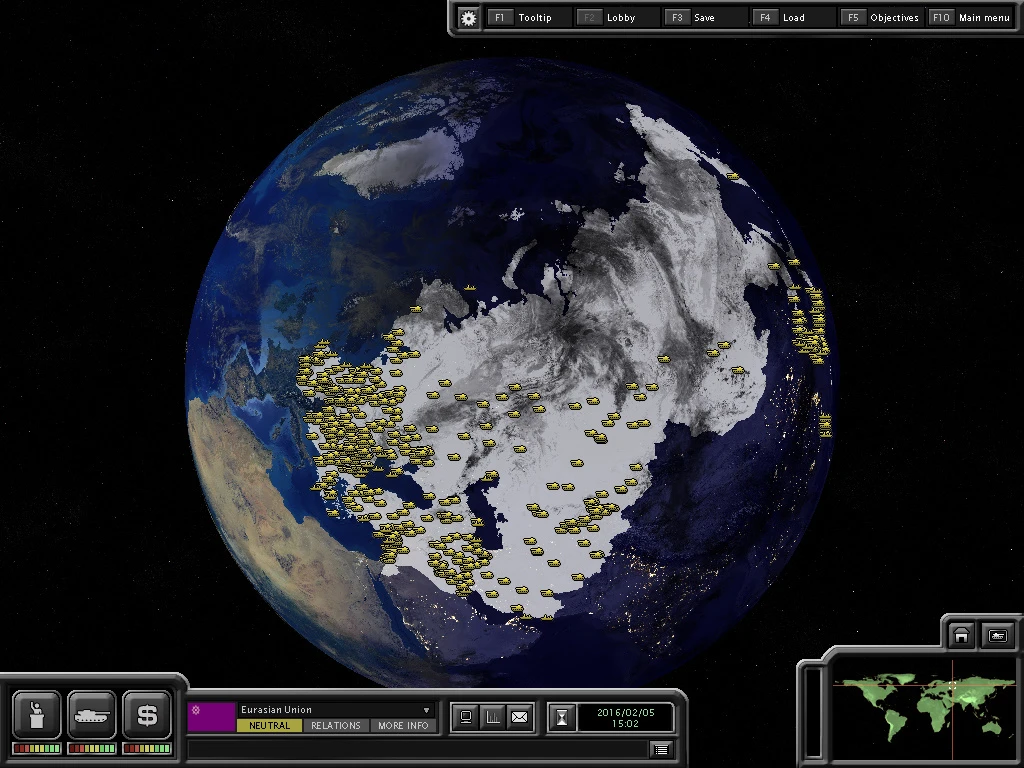Click the F3 Save menu item
Screen dimensions: 1024x768
pyautogui.click(x=705, y=18)
